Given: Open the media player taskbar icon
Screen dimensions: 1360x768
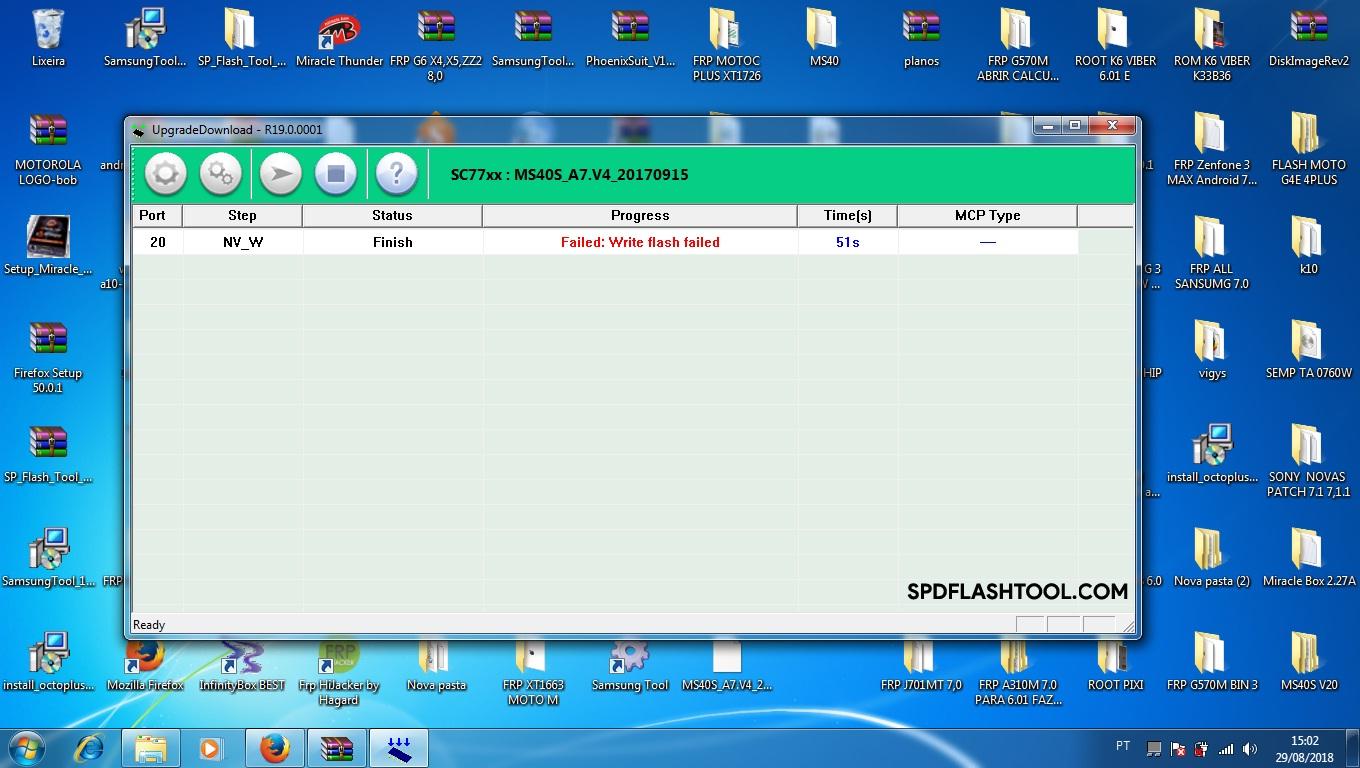Looking at the screenshot, I should pyautogui.click(x=211, y=748).
